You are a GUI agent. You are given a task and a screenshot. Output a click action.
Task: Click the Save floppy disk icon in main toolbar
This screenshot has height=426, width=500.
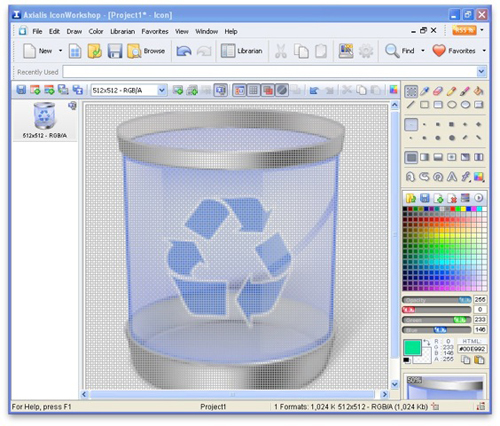[115, 51]
